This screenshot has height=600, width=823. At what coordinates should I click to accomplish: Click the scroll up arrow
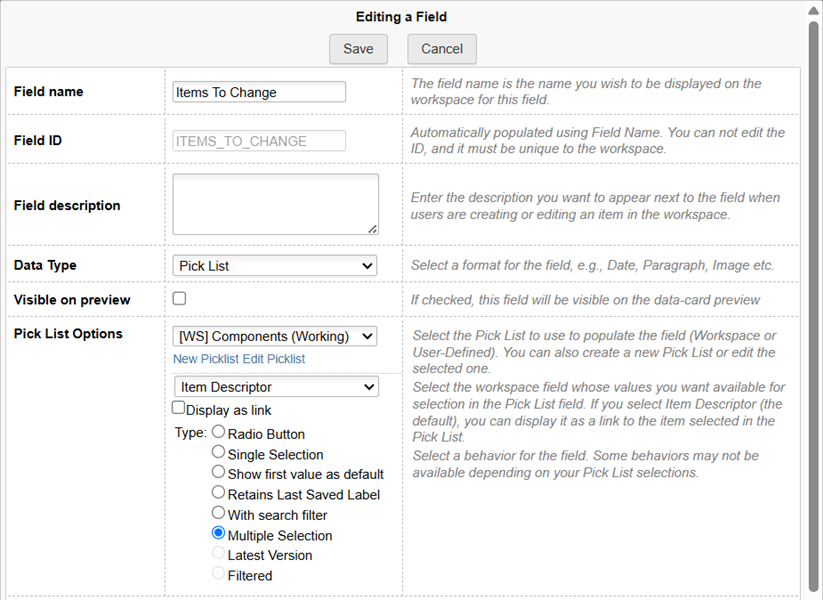[x=813, y=10]
